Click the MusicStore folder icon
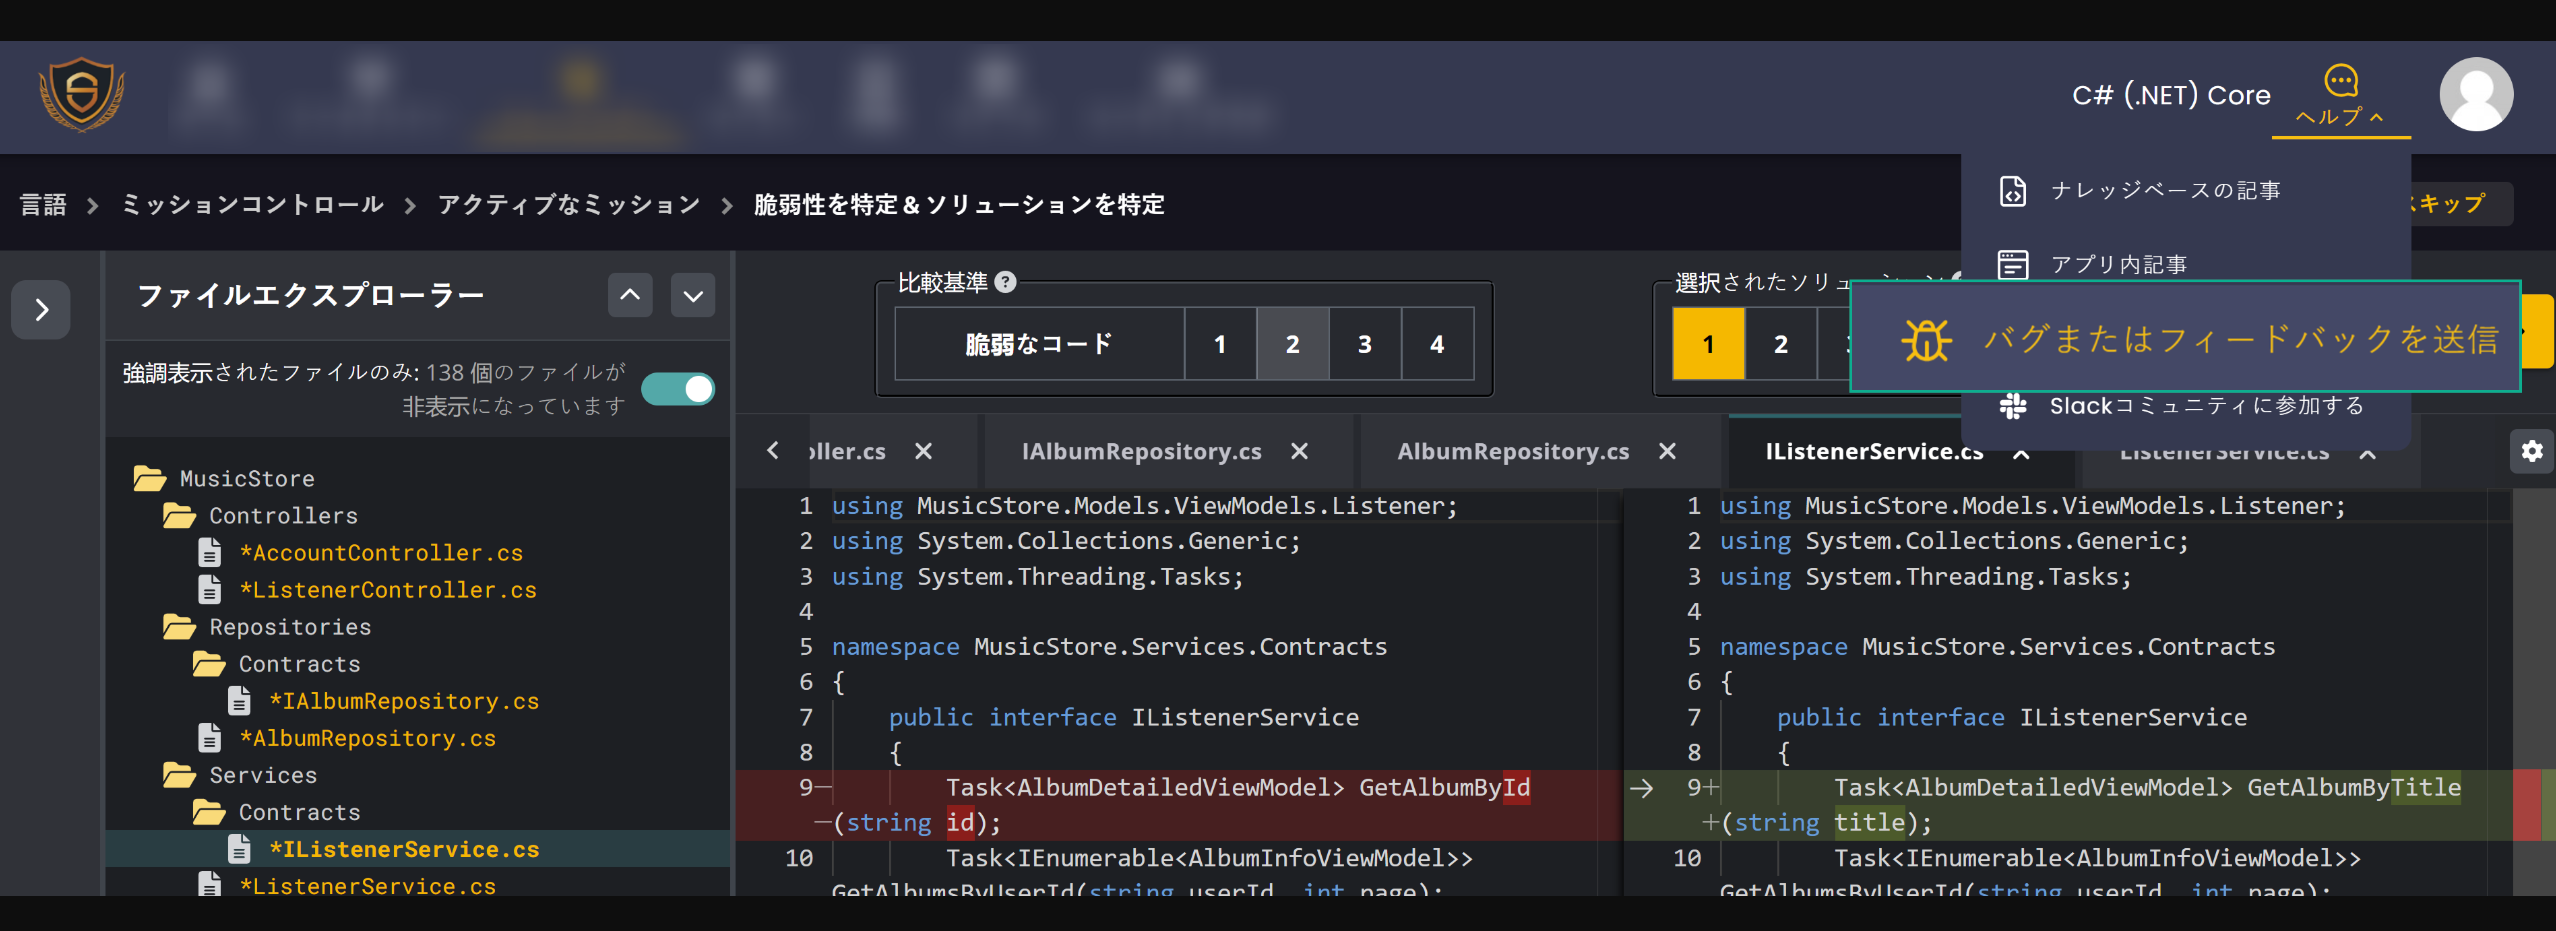The image size is (2556, 931). pyautogui.click(x=150, y=478)
